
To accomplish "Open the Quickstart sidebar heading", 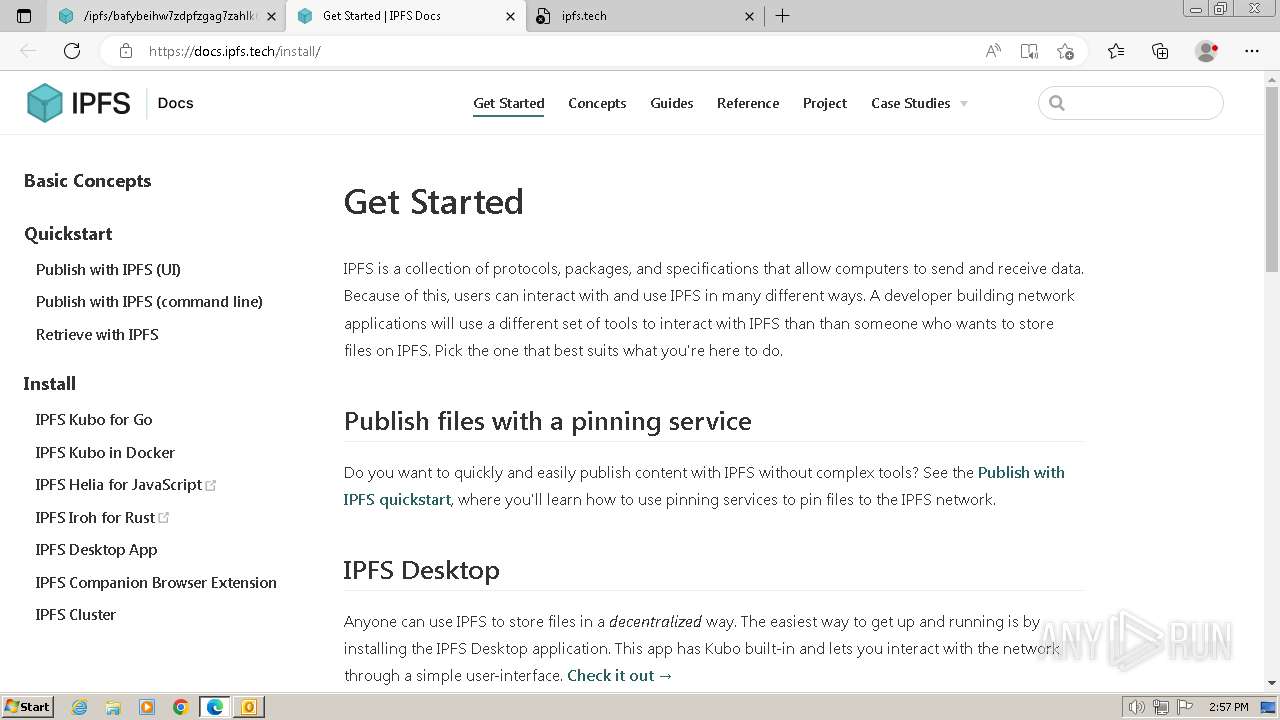I will coord(68,234).
